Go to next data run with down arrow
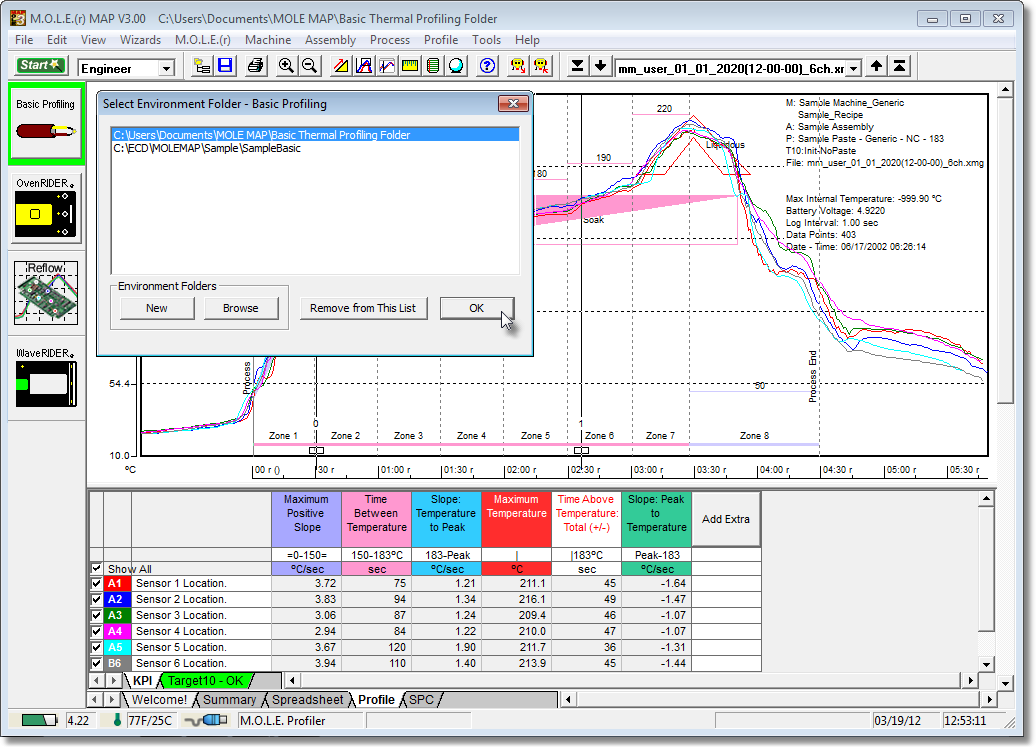Screen dimensions: 1036x749 (601, 66)
